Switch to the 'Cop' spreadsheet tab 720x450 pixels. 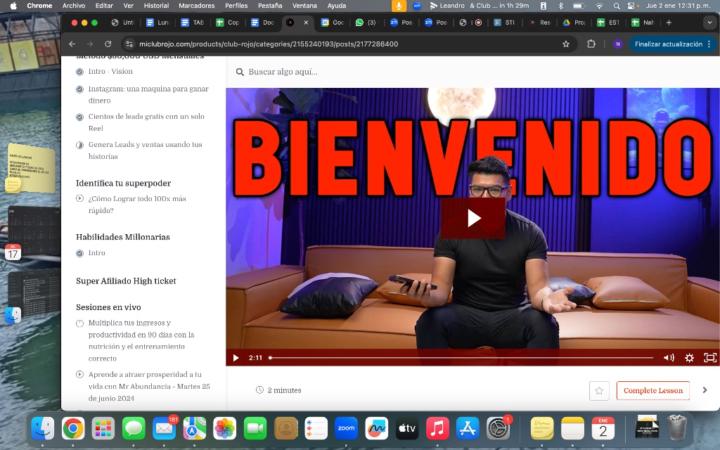pyautogui.click(x=227, y=22)
